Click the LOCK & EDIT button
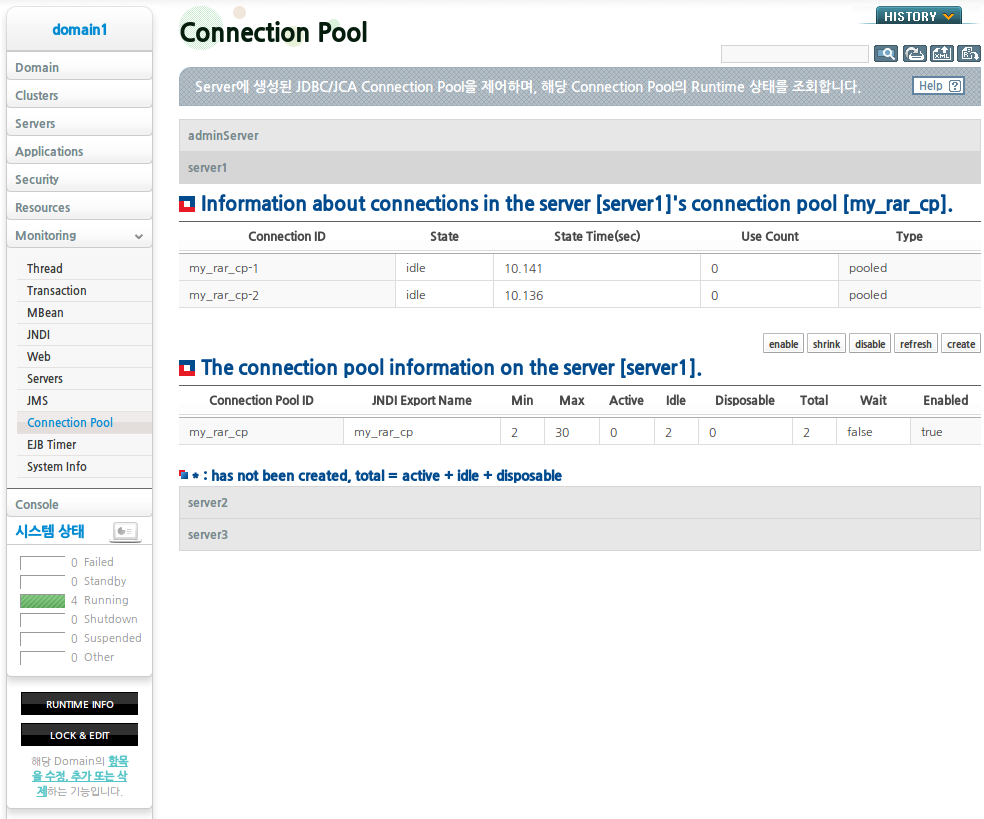Image resolution: width=984 pixels, height=819 pixels. tap(79, 735)
